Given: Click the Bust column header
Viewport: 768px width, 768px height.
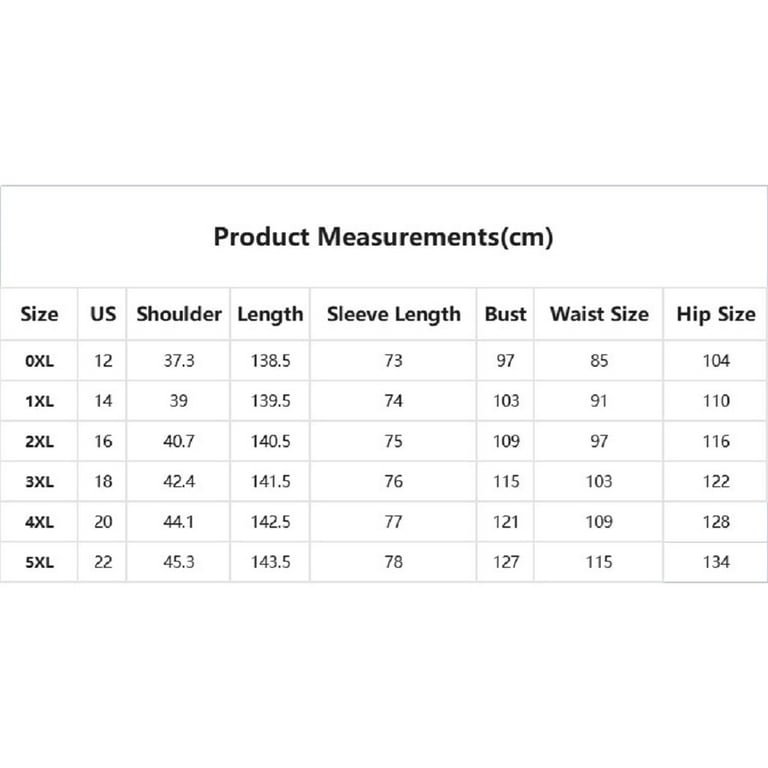Looking at the screenshot, I should pyautogui.click(x=505, y=314).
